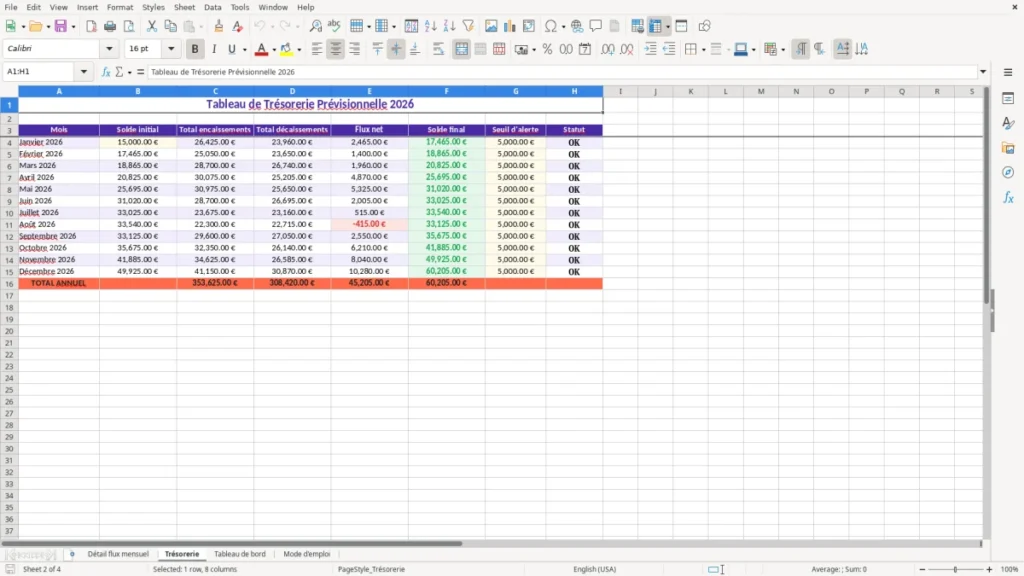Screen dimensions: 1024x576
Task: Expand the Name Box dropdown arrow
Action: point(84,72)
